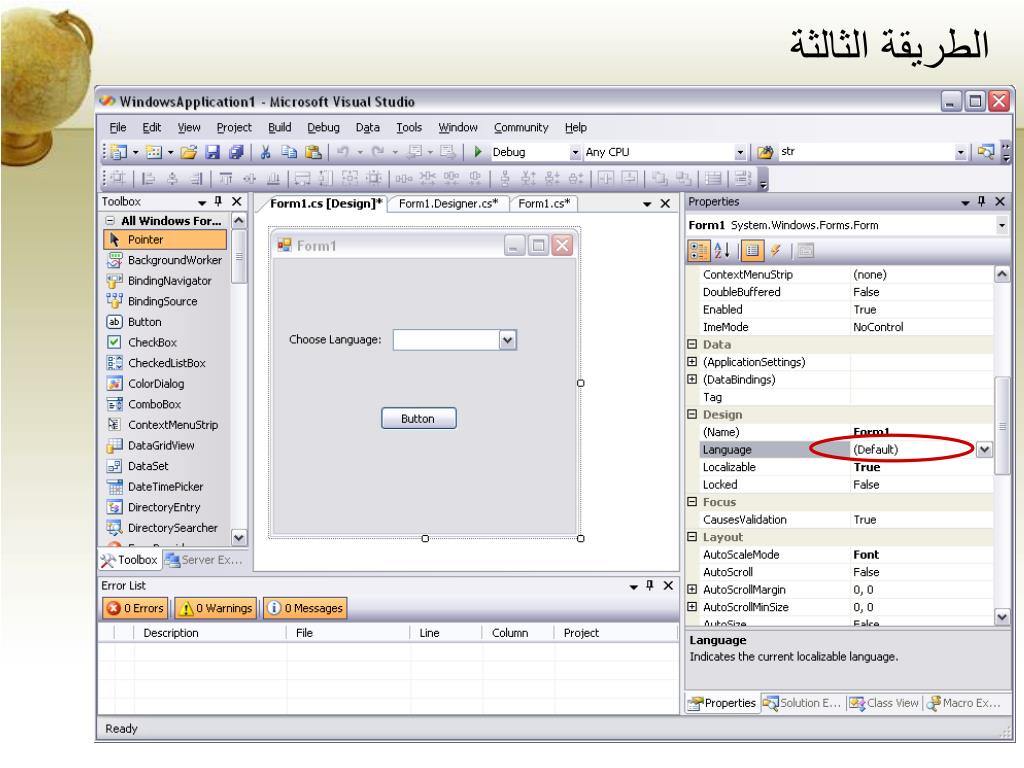Collapse the Data category in Properties
This screenshot has height=768, width=1024.
(692, 344)
